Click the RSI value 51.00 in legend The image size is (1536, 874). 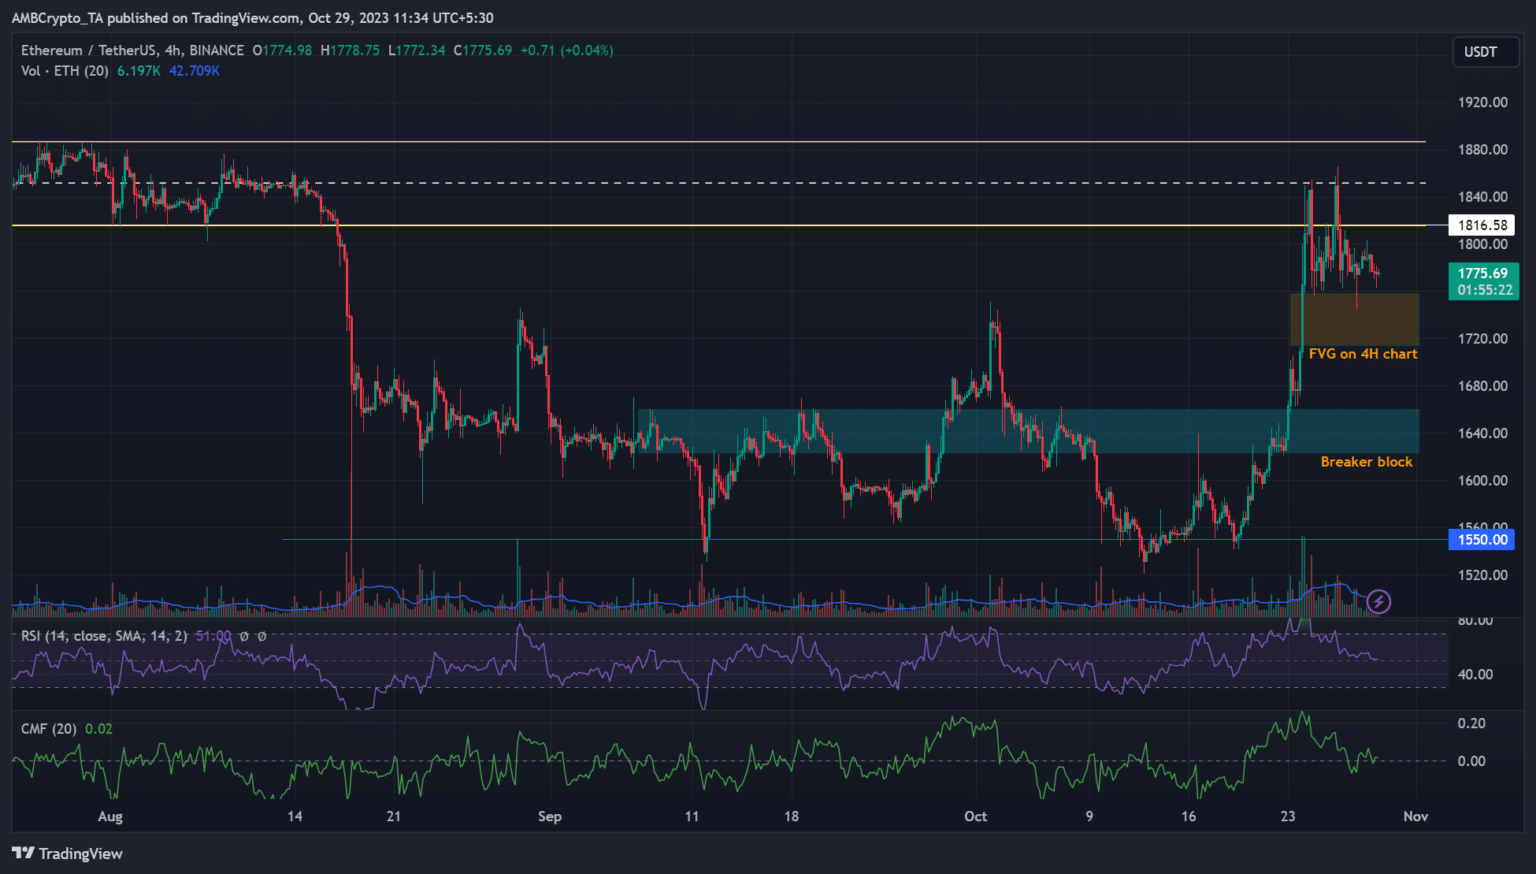coord(213,636)
